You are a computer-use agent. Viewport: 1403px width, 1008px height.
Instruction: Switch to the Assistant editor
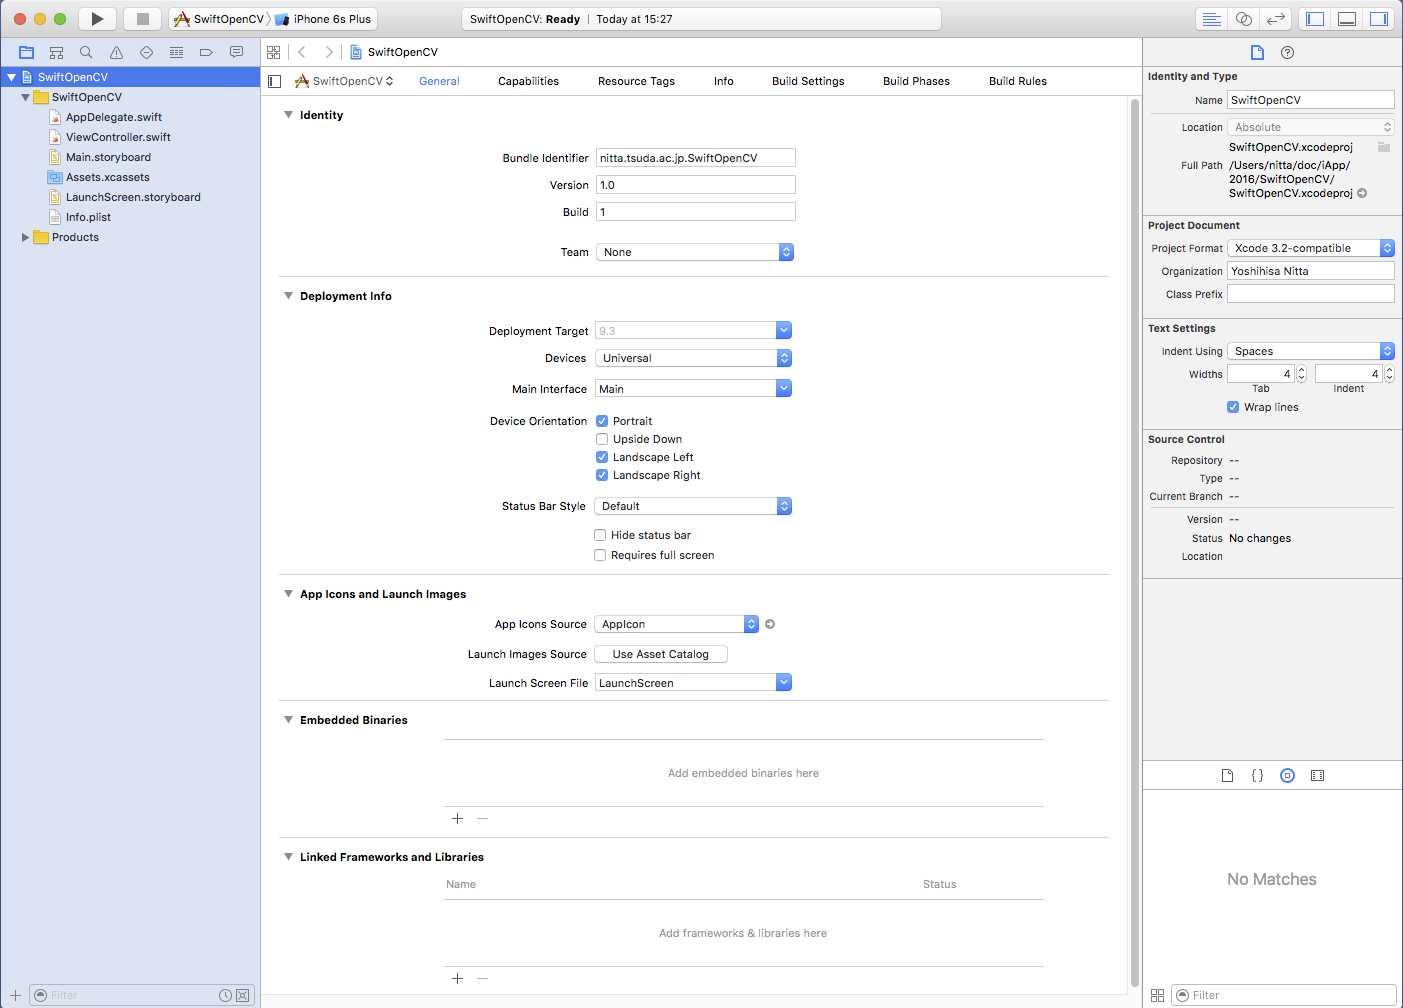tap(1243, 19)
